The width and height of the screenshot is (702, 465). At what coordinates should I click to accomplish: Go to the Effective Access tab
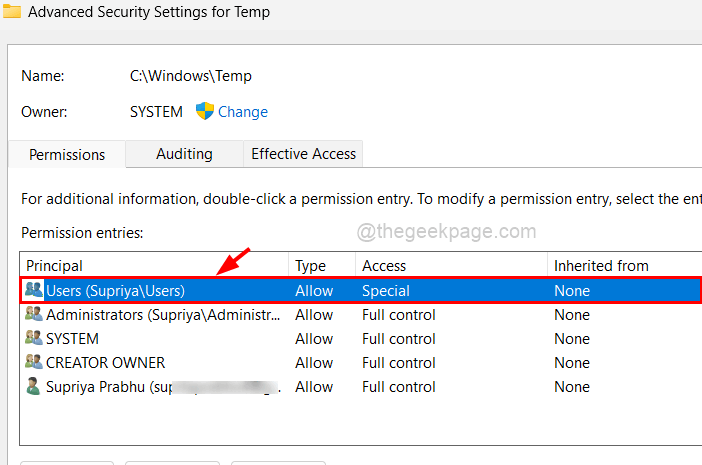click(x=303, y=154)
